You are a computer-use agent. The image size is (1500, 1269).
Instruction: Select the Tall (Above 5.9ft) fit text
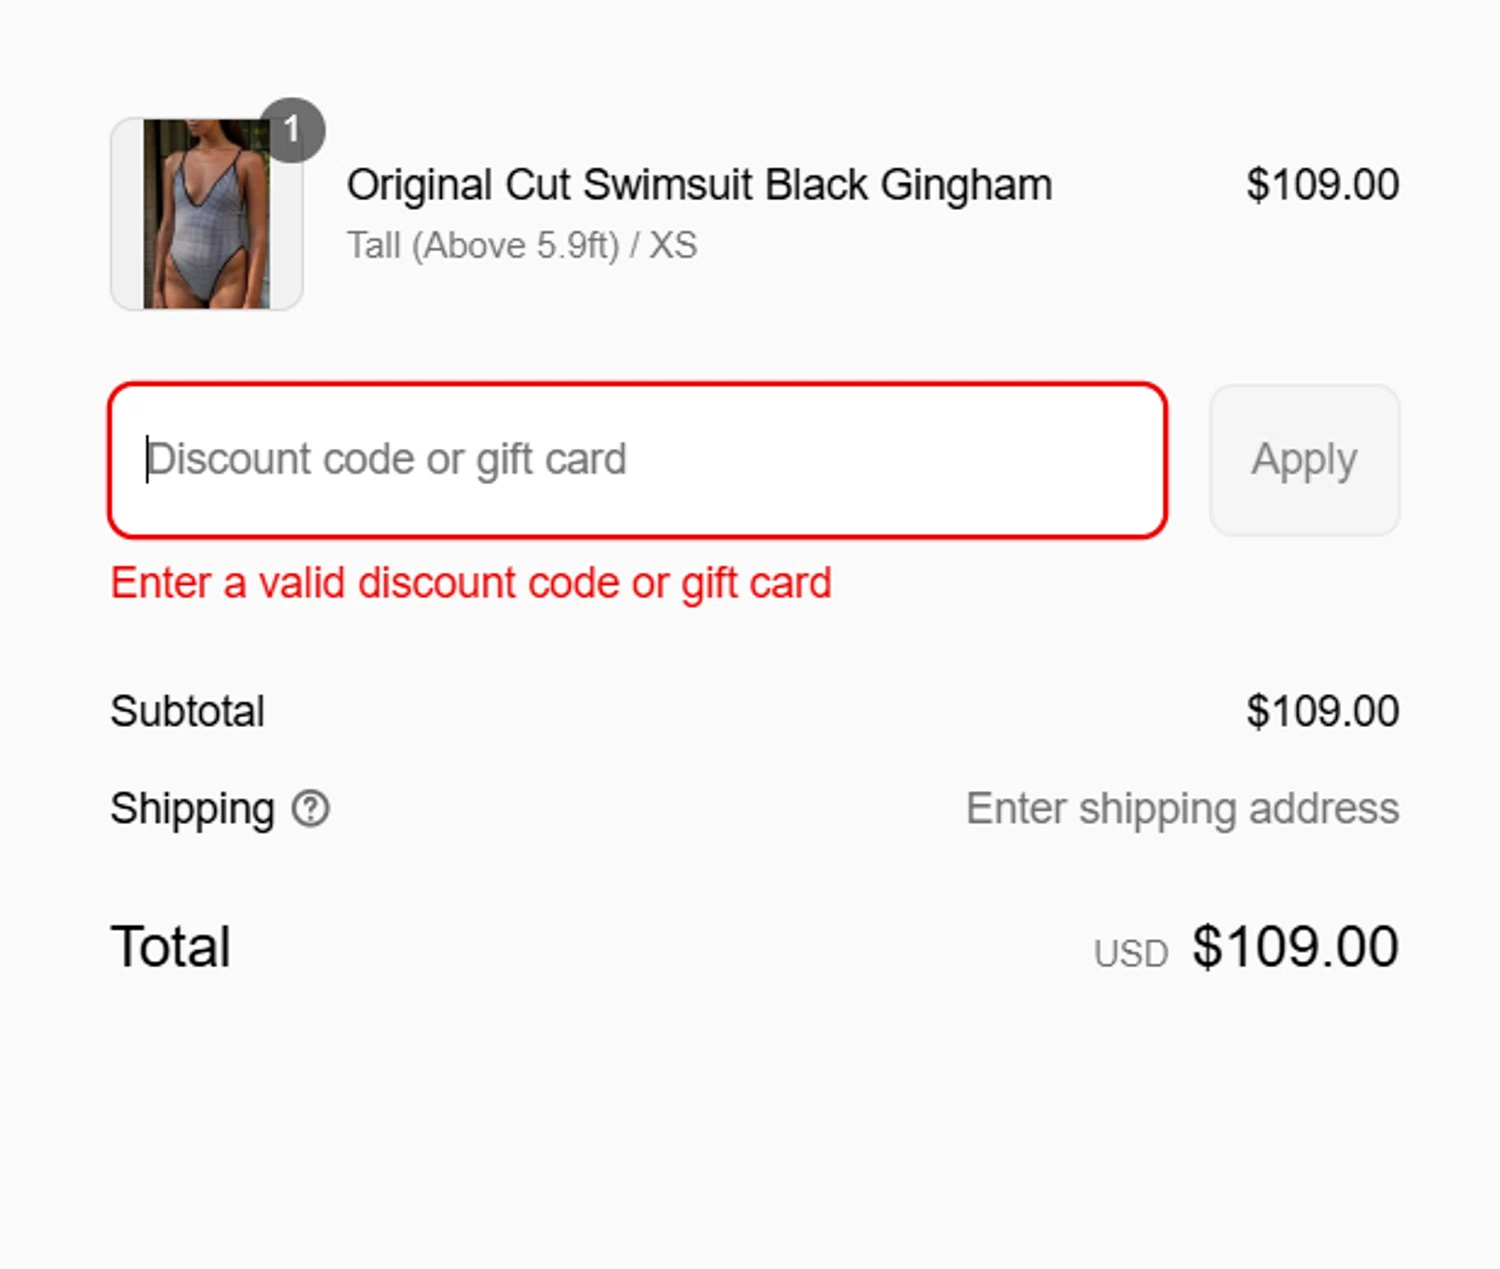pyautogui.click(x=483, y=246)
